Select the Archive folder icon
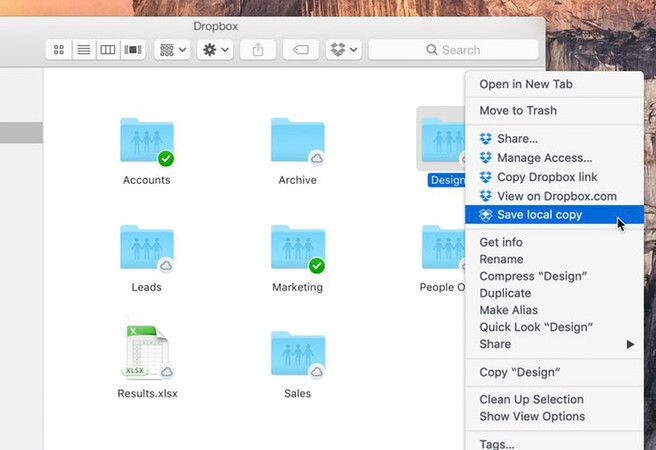656x450 pixels. coord(297,141)
